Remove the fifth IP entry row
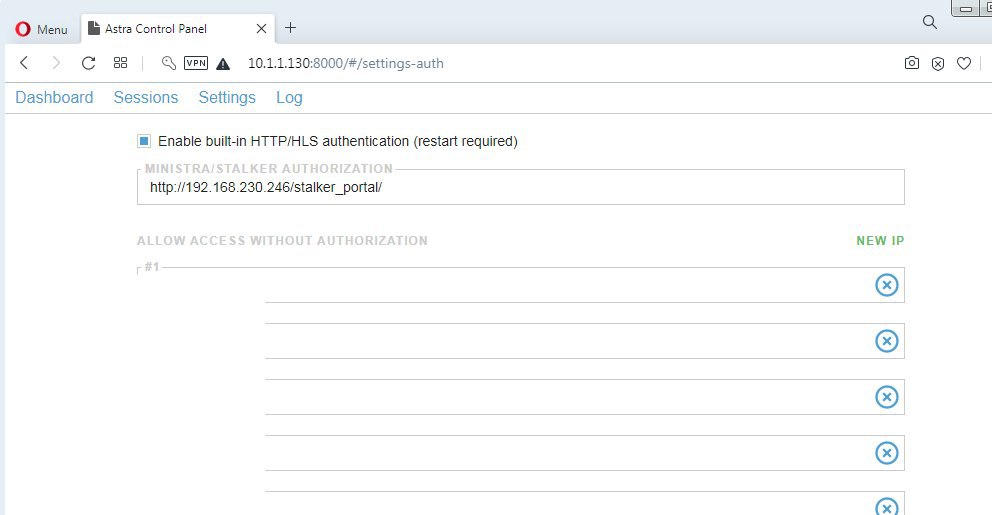This screenshot has height=515, width=992. pos(886,507)
